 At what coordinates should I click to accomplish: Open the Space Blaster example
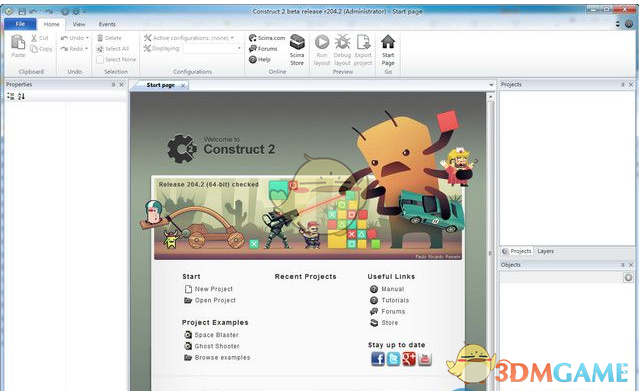pyautogui.click(x=216, y=335)
